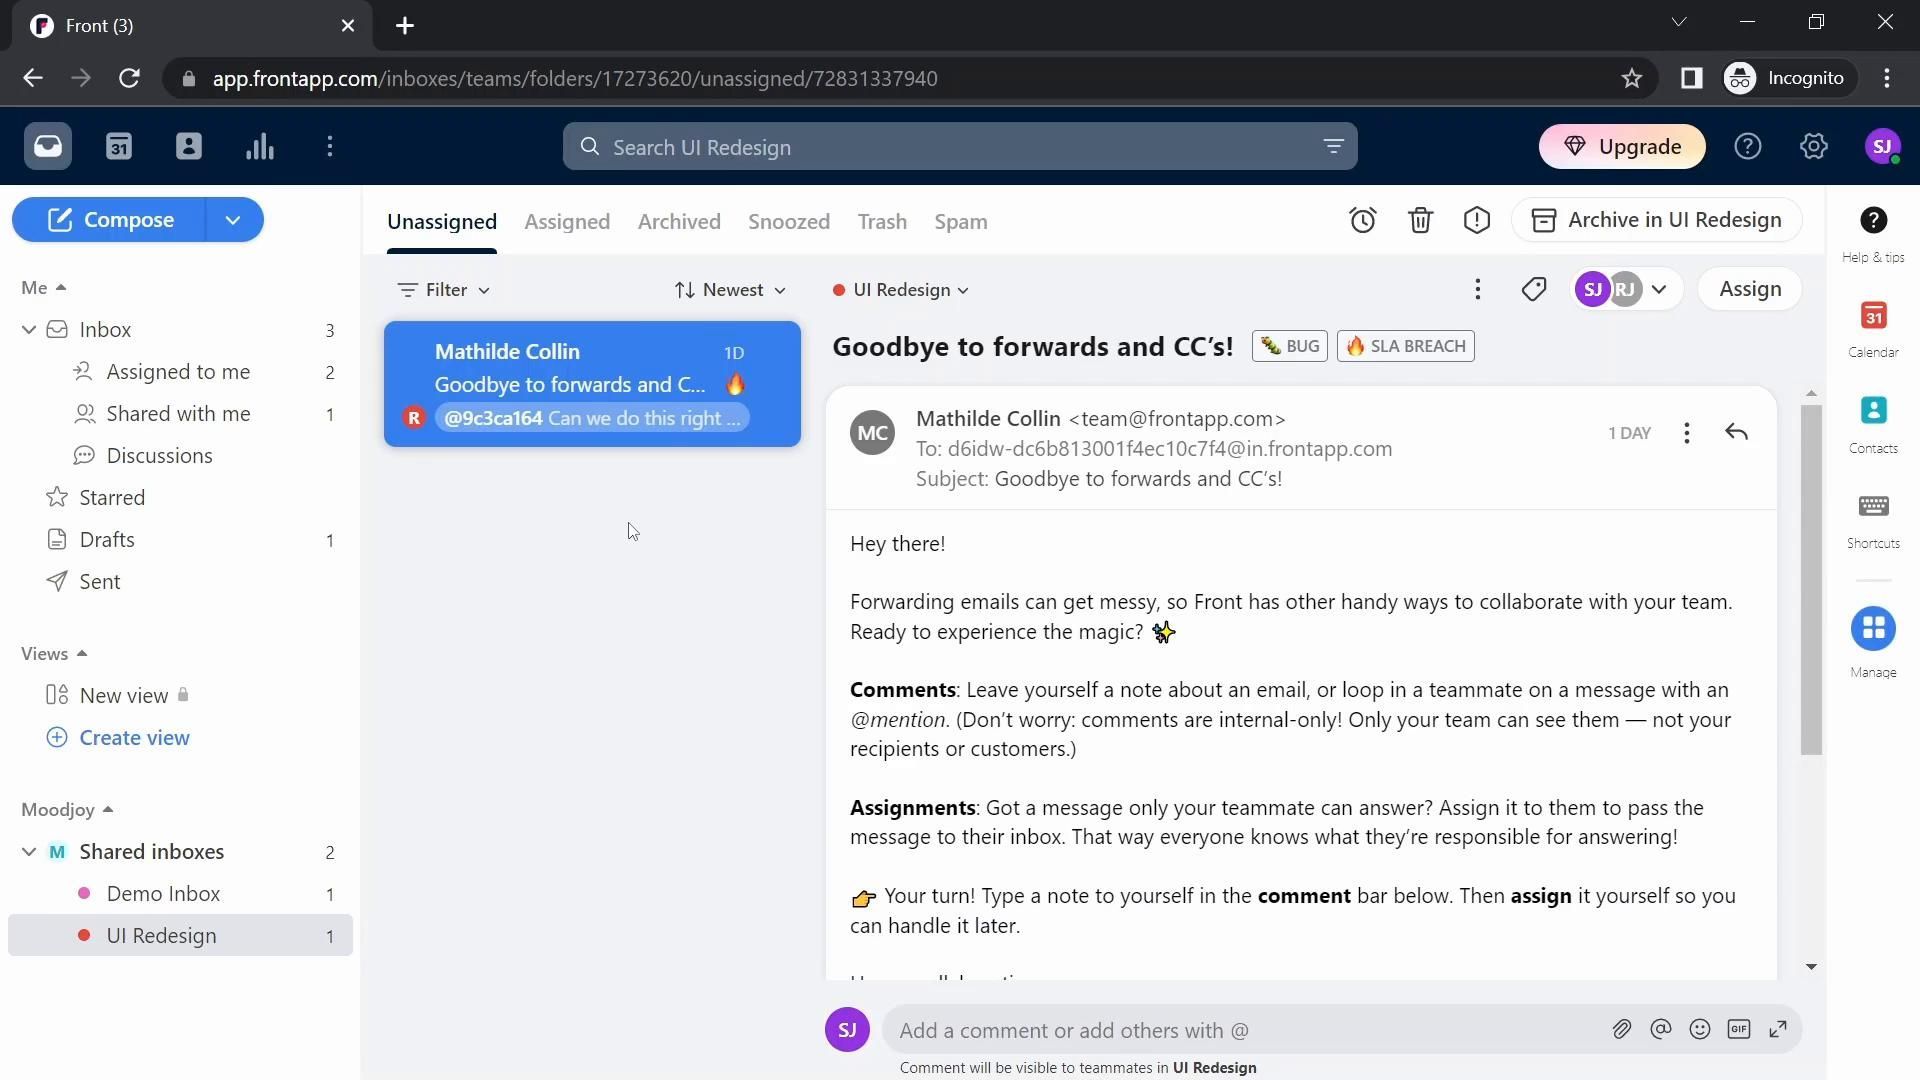Click the Assign button
This screenshot has height=1080, width=1920.
point(1749,289)
